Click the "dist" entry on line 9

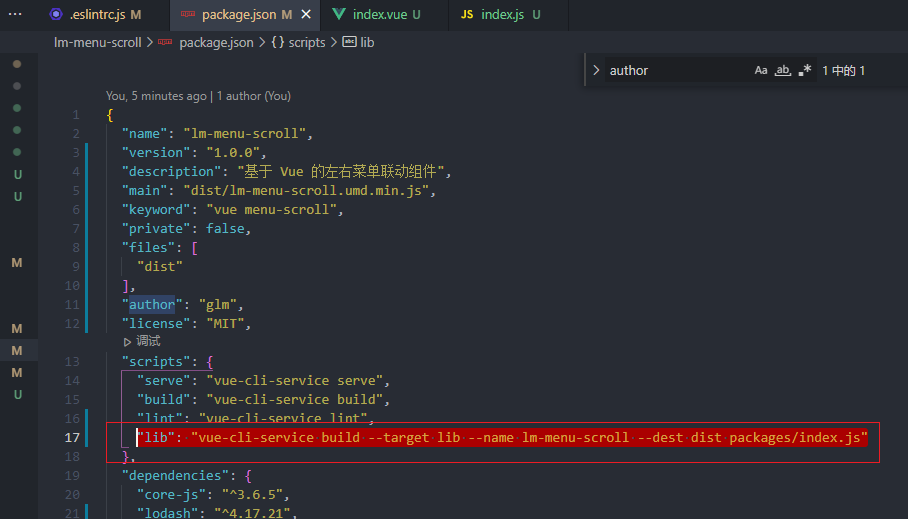tap(160, 266)
